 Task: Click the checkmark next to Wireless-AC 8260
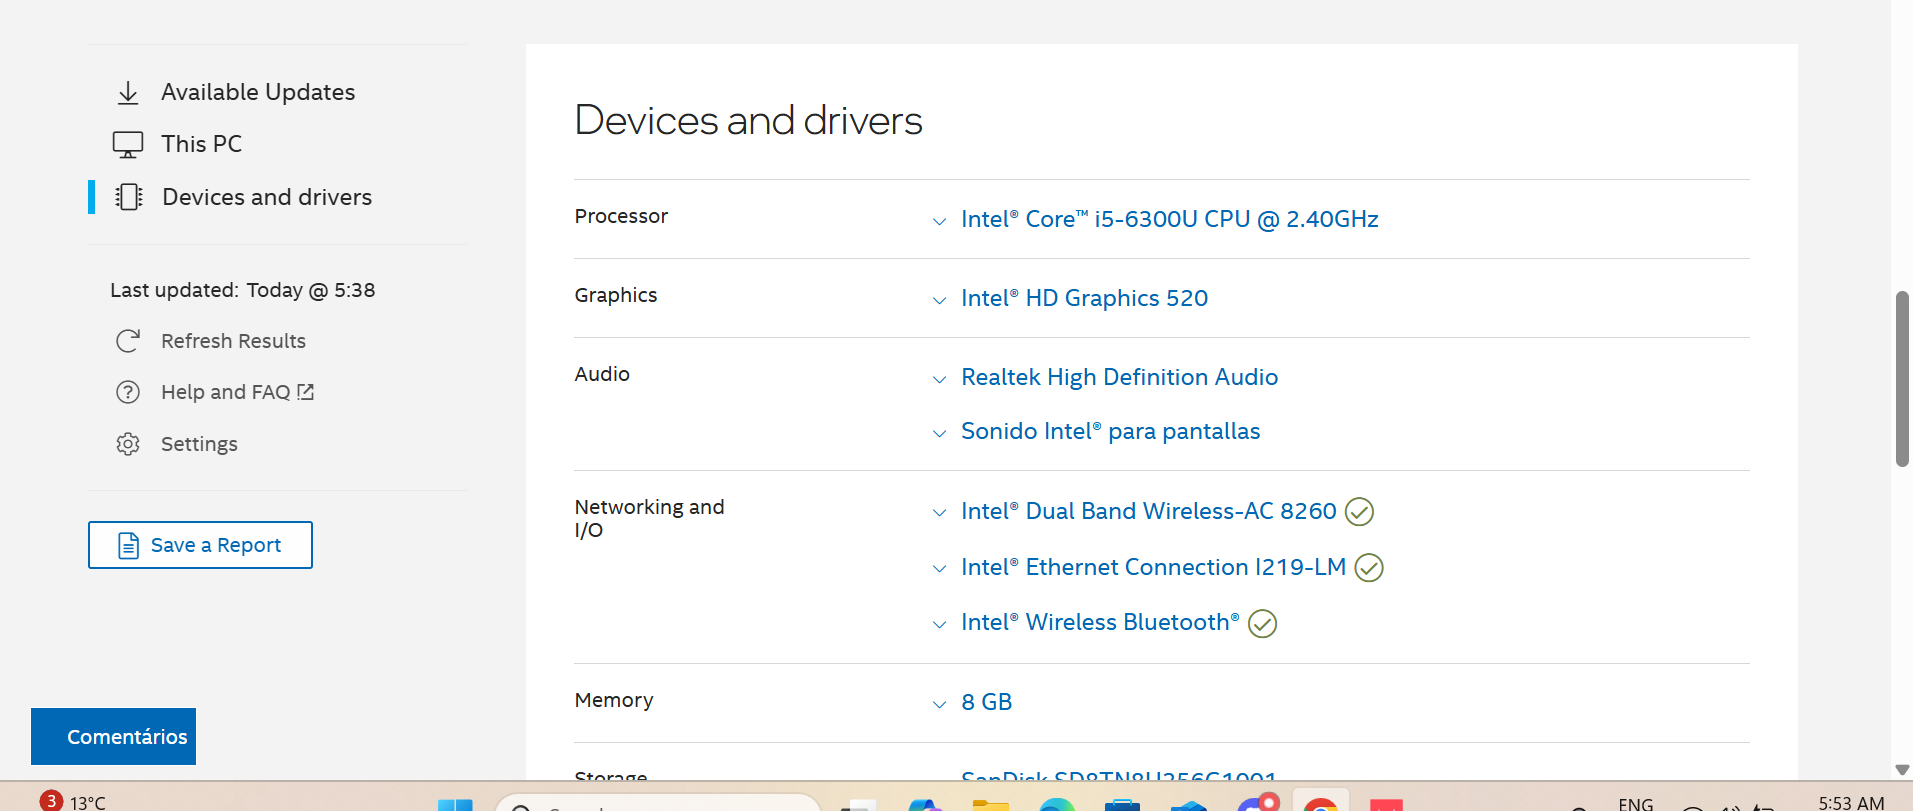1359,512
